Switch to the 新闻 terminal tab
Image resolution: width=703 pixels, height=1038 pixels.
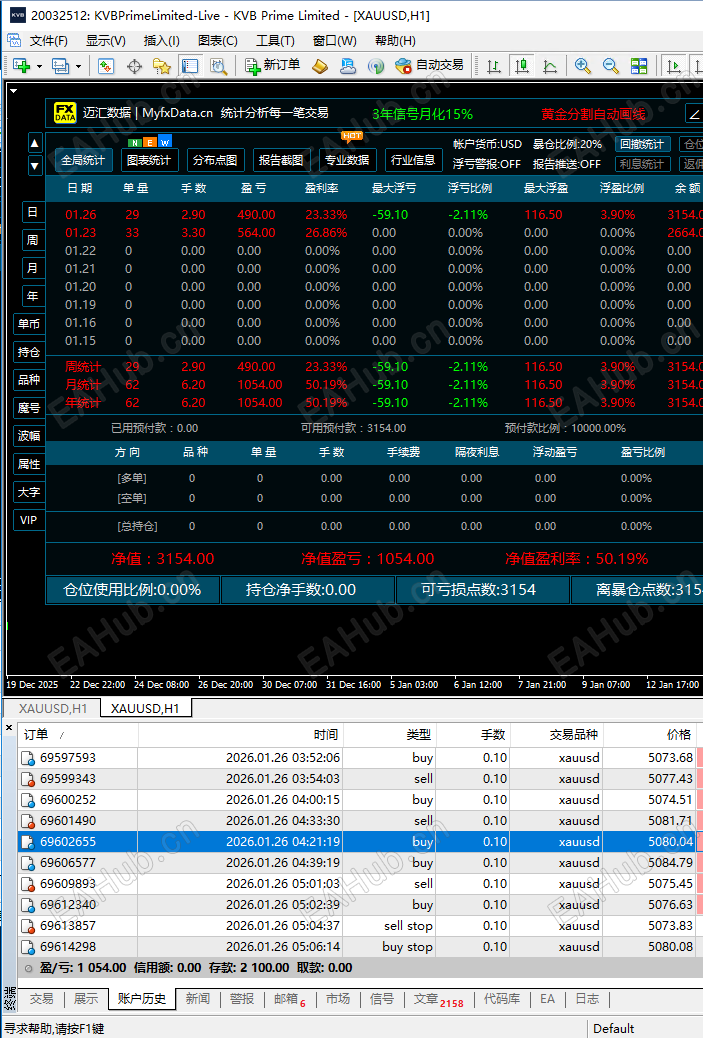tap(197, 998)
